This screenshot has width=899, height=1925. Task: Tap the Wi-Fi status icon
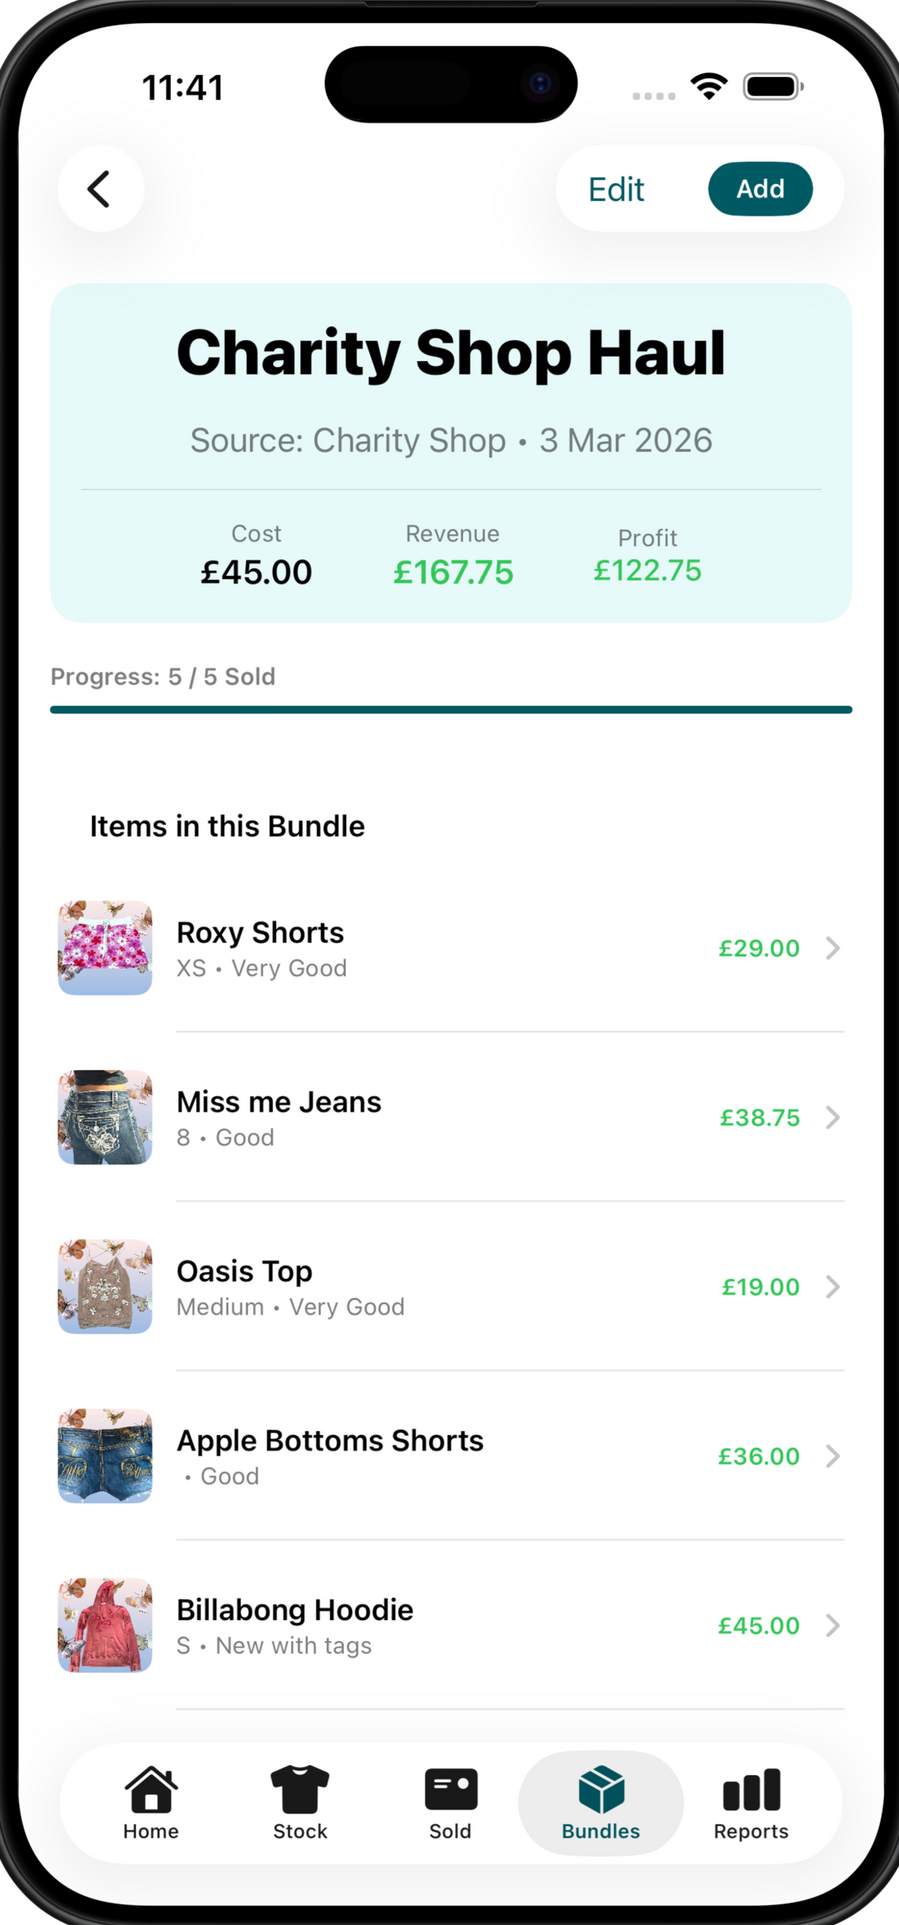pyautogui.click(x=709, y=87)
